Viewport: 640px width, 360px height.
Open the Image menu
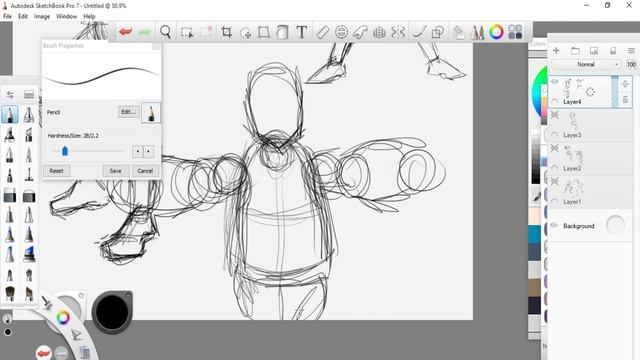(x=42, y=16)
